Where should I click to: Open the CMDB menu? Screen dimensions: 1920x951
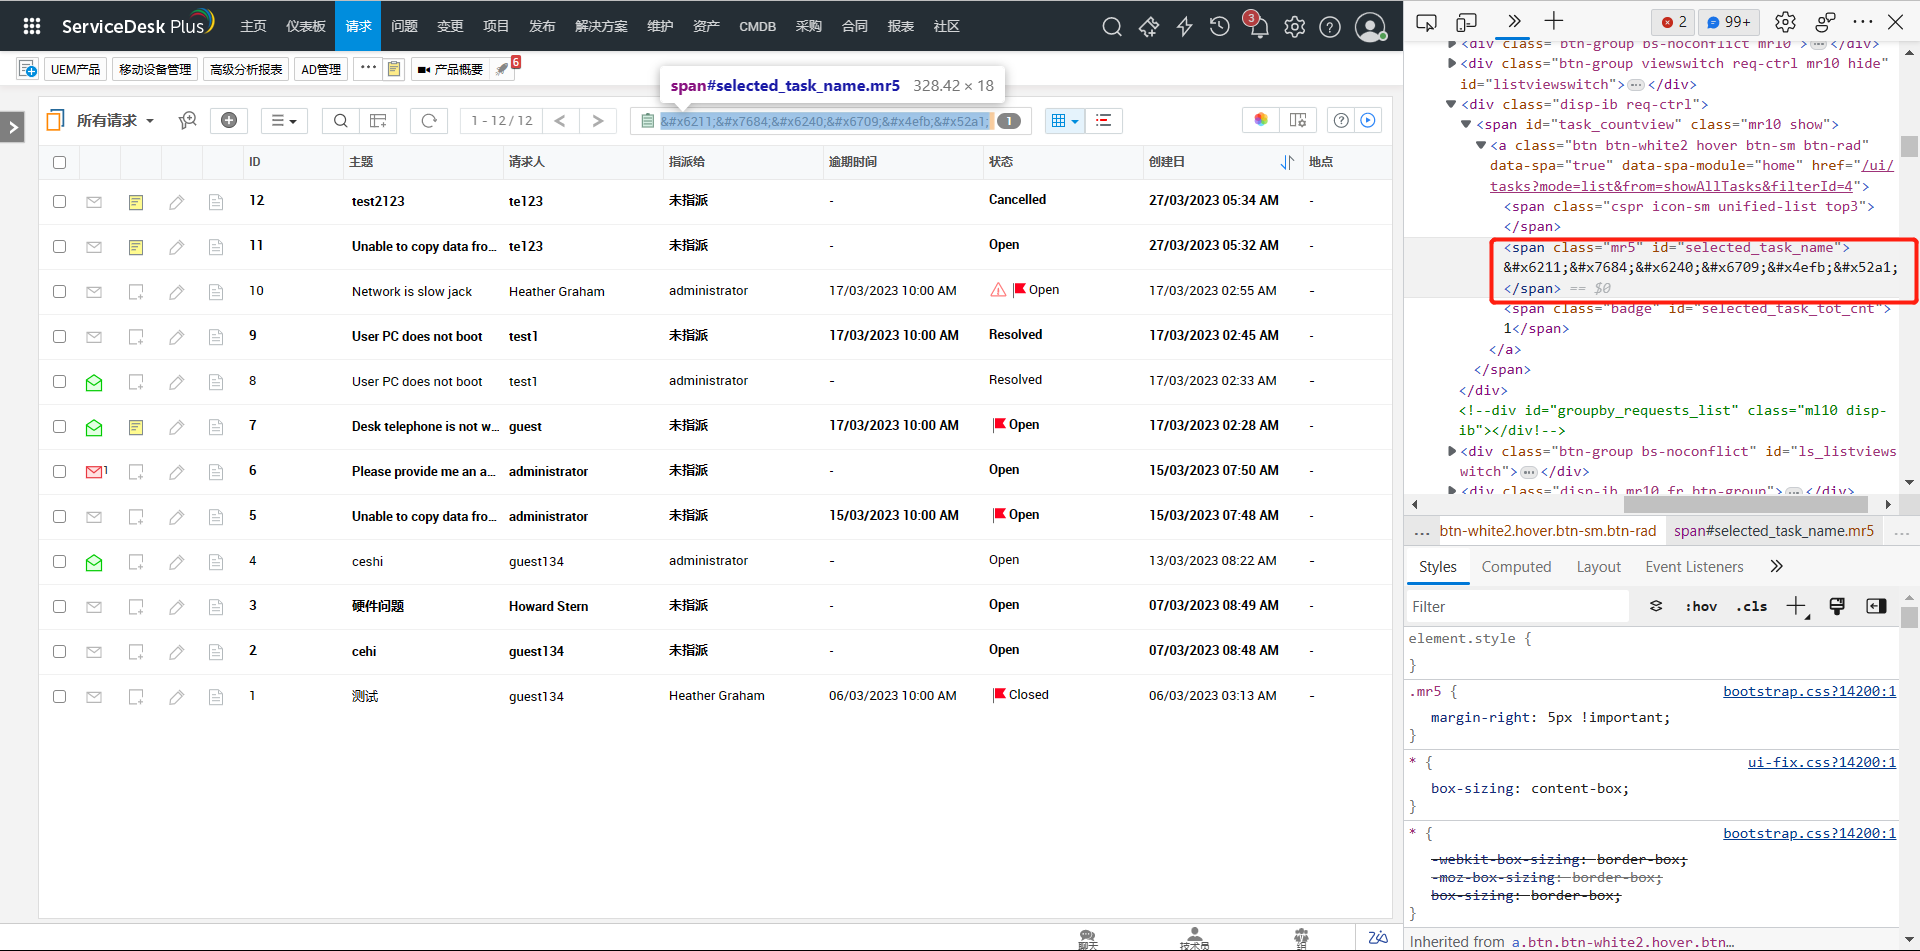757,26
